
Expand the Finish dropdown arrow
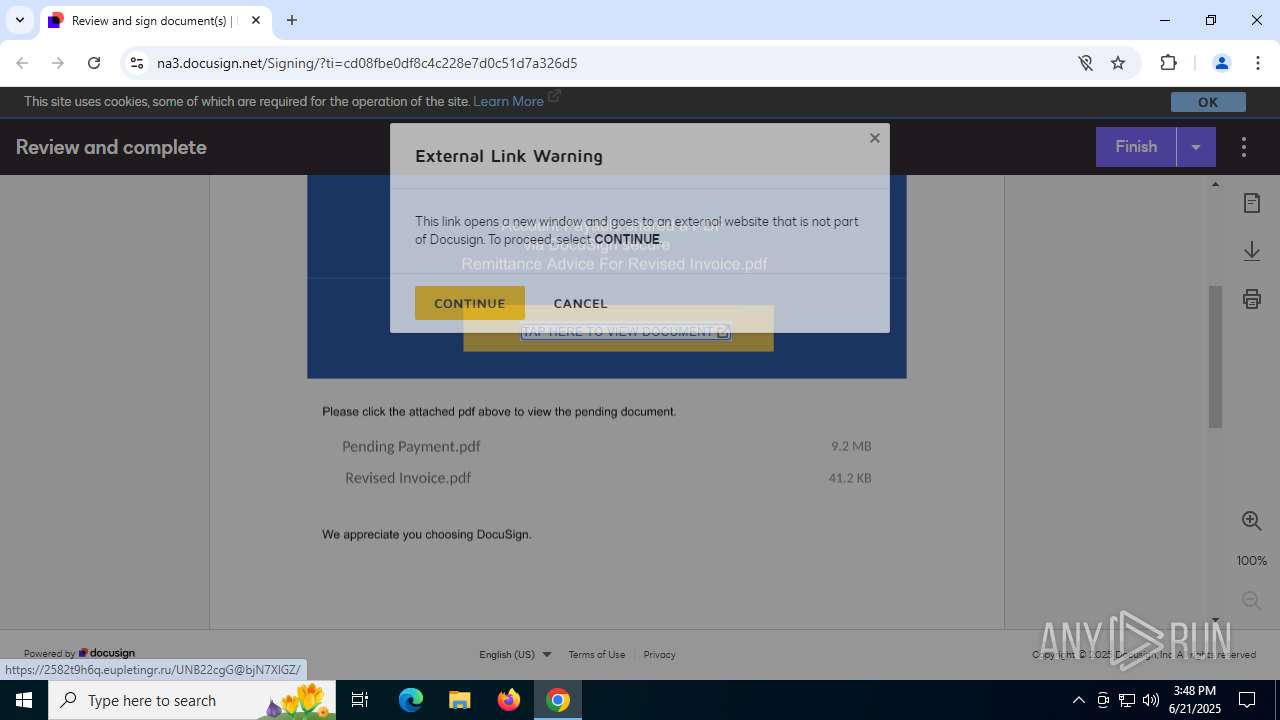point(1196,147)
